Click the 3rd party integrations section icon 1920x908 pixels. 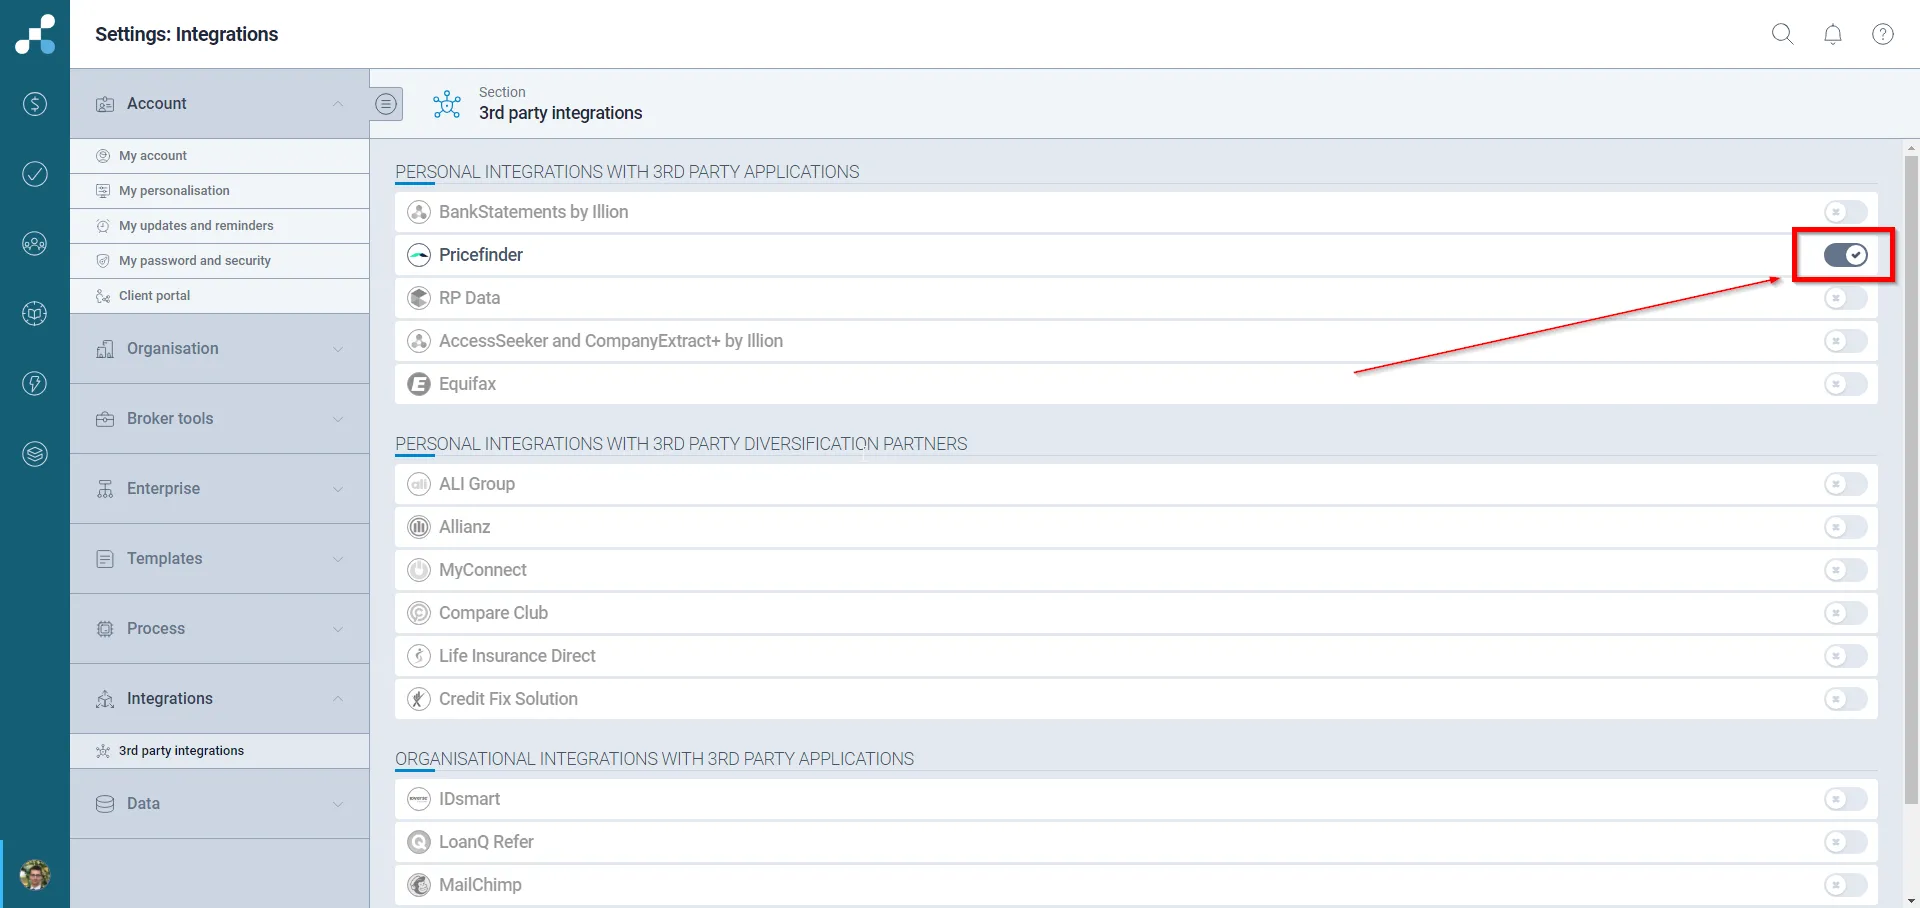pyautogui.click(x=447, y=104)
